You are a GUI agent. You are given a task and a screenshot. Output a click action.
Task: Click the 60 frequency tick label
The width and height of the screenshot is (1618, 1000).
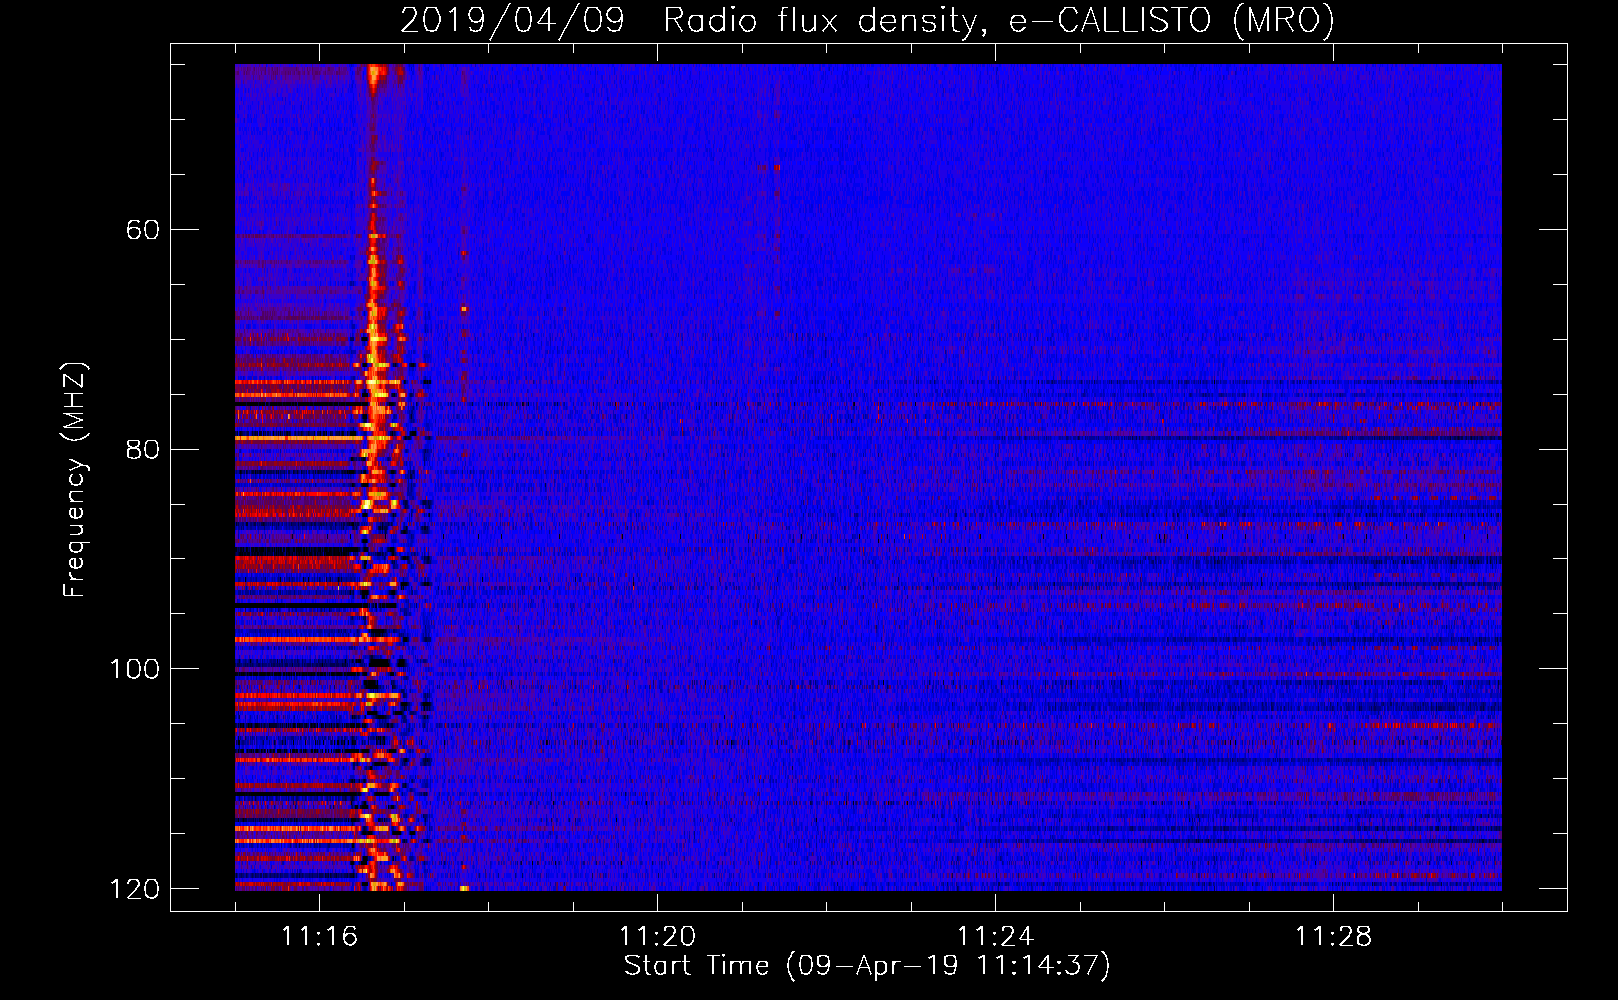[x=142, y=230]
